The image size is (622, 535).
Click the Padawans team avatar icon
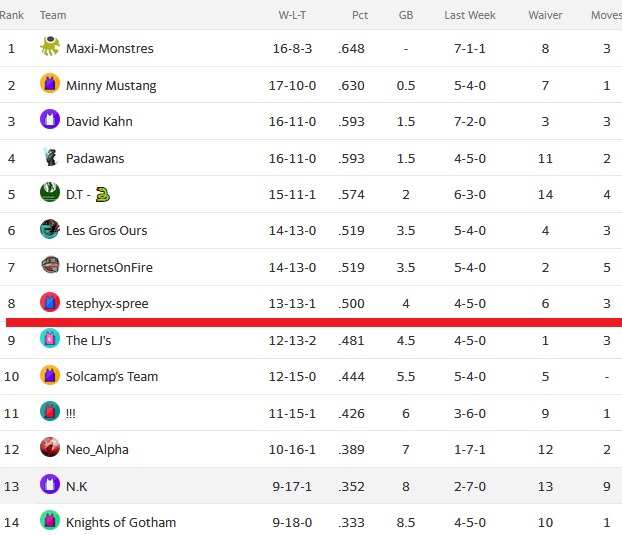pyautogui.click(x=50, y=156)
